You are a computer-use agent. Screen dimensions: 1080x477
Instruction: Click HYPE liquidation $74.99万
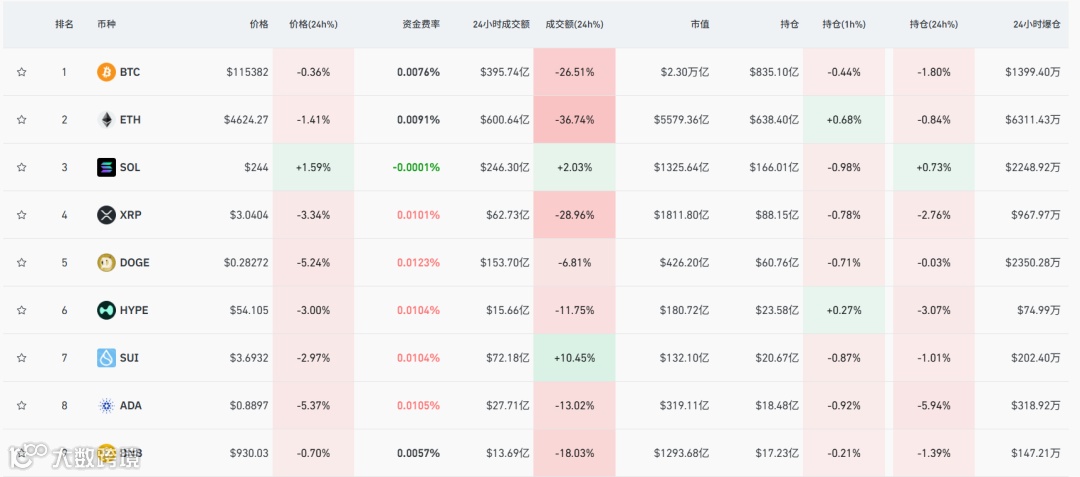pos(1038,310)
